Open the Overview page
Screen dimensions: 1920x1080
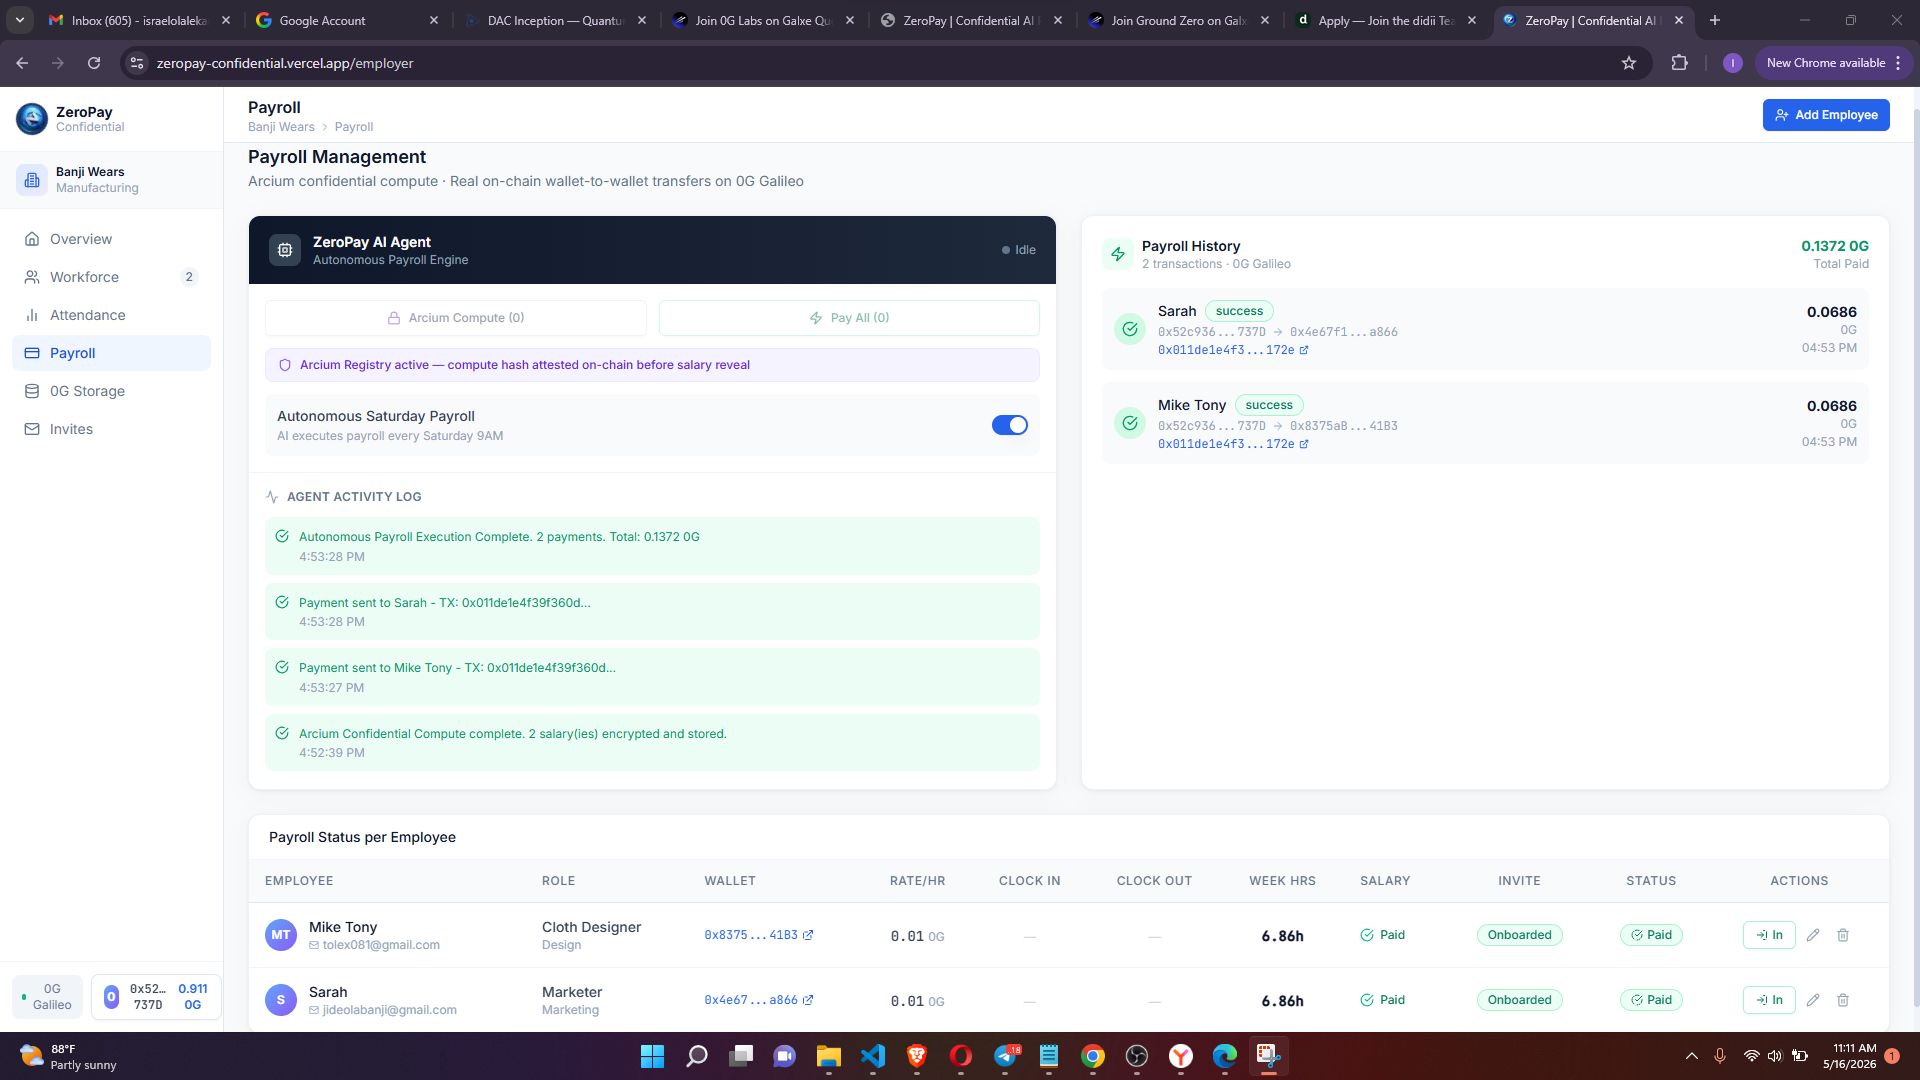111,239
